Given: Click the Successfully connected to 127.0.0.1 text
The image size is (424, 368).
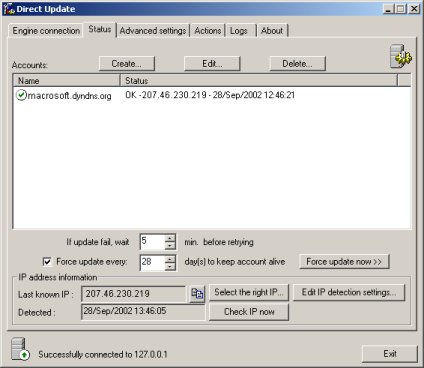Looking at the screenshot, I should (103, 354).
